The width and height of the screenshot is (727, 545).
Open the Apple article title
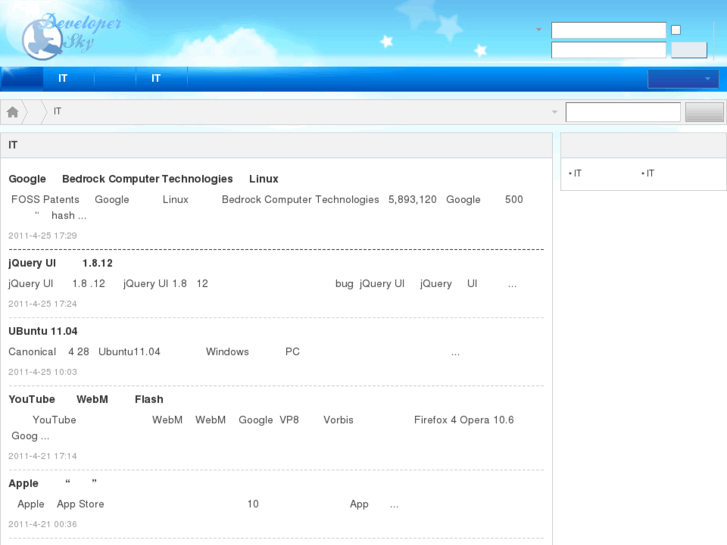pos(53,483)
